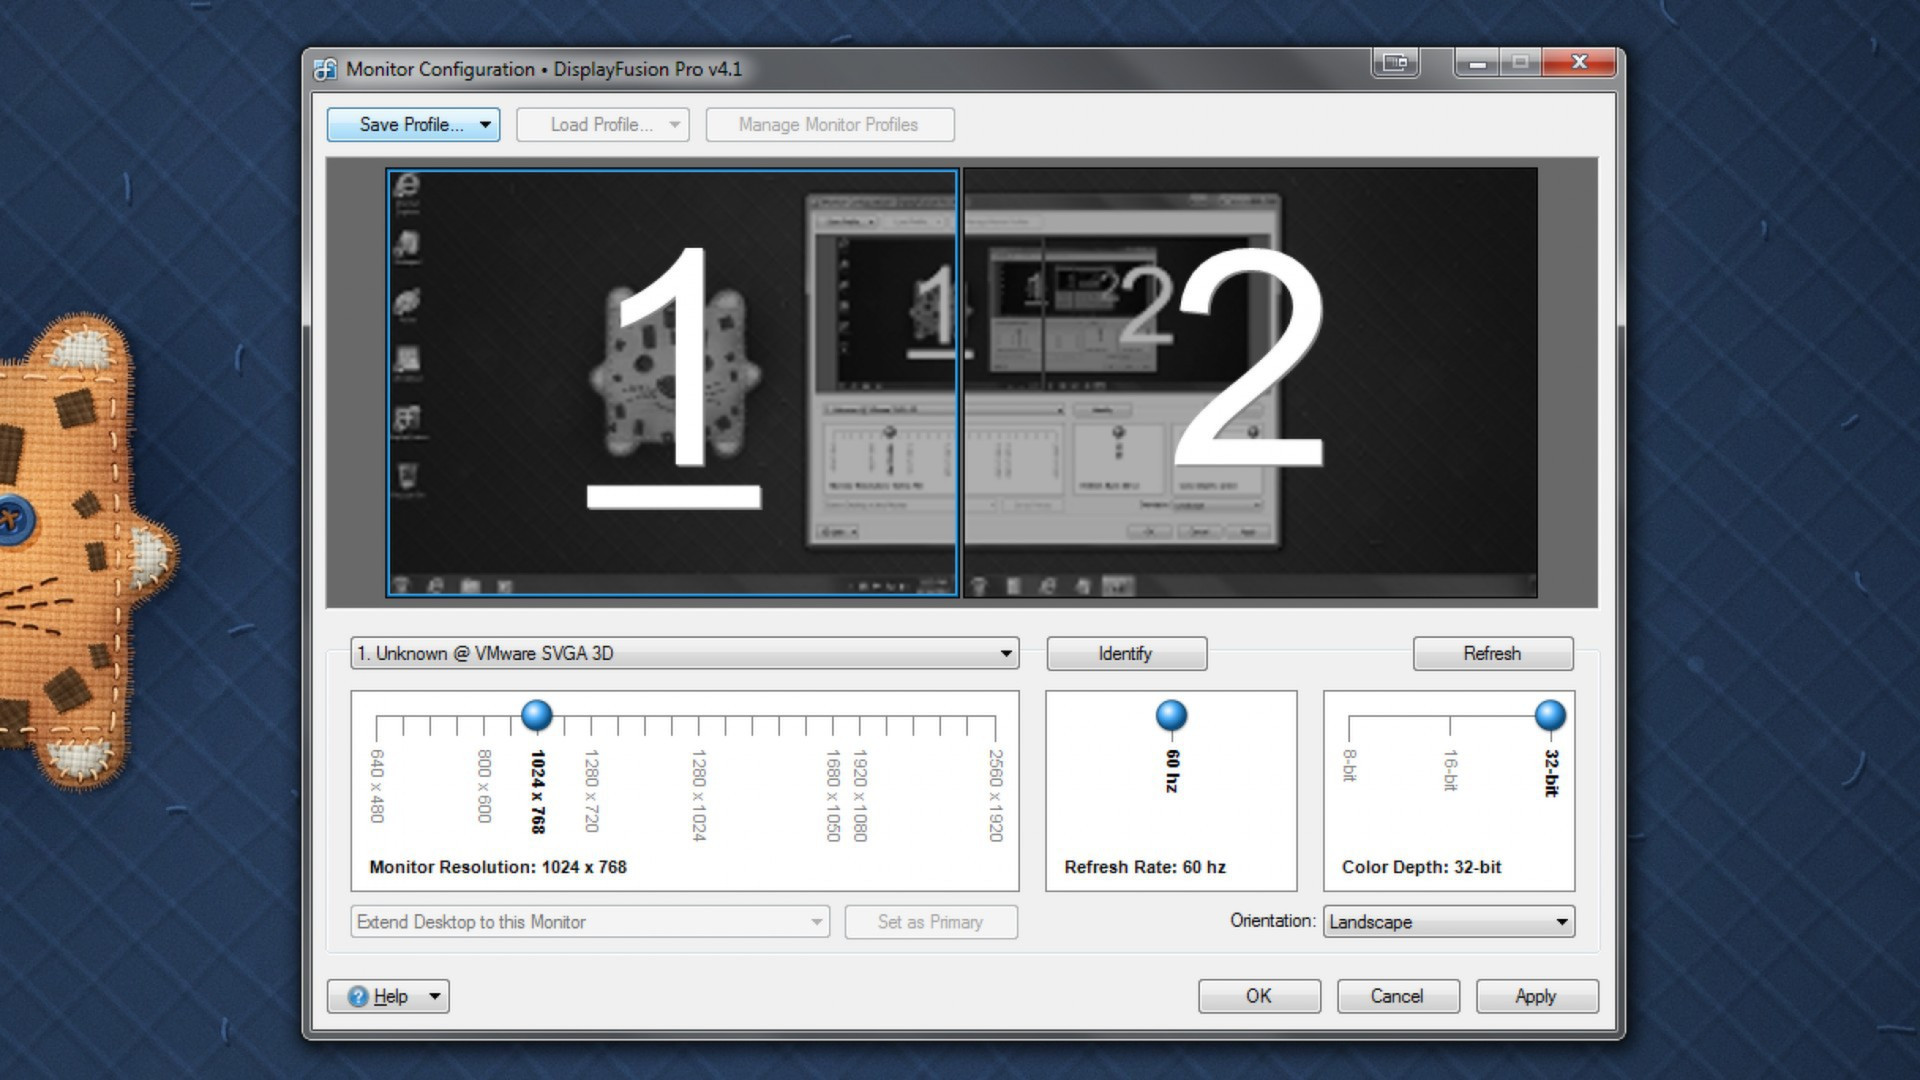Open Manage Monitor Profiles

829,124
